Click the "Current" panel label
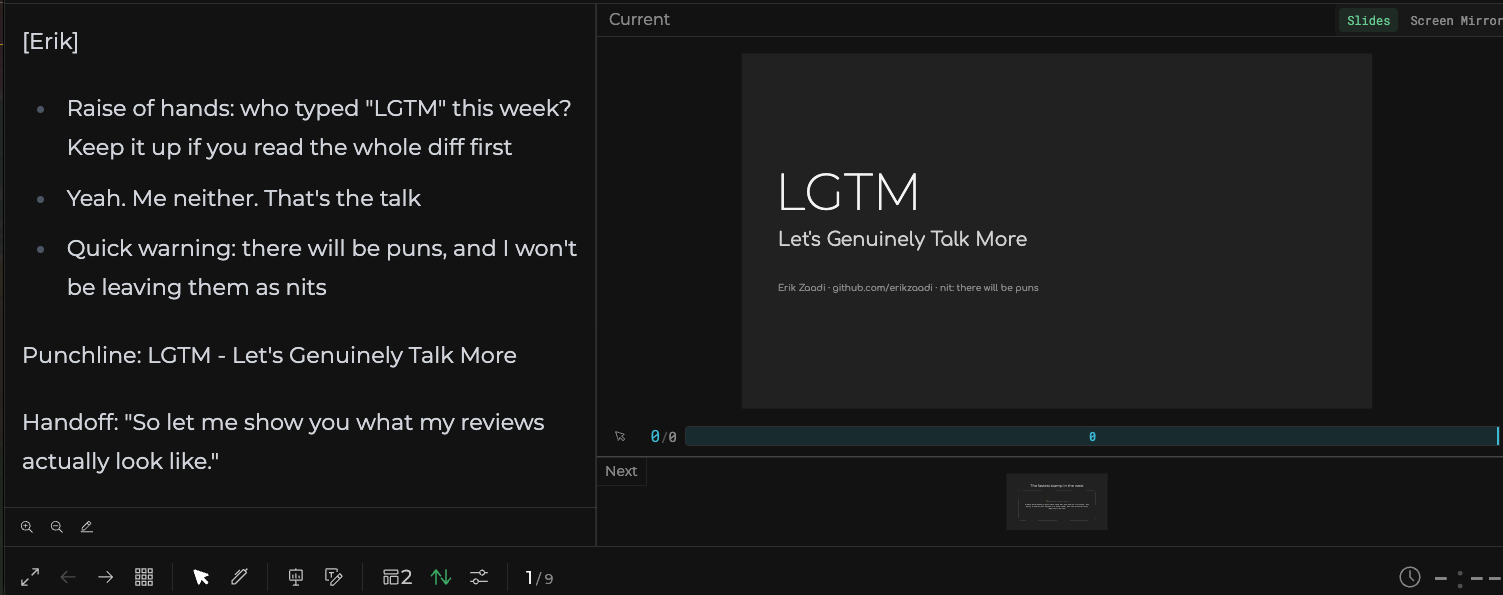The image size is (1503, 595). pos(639,19)
